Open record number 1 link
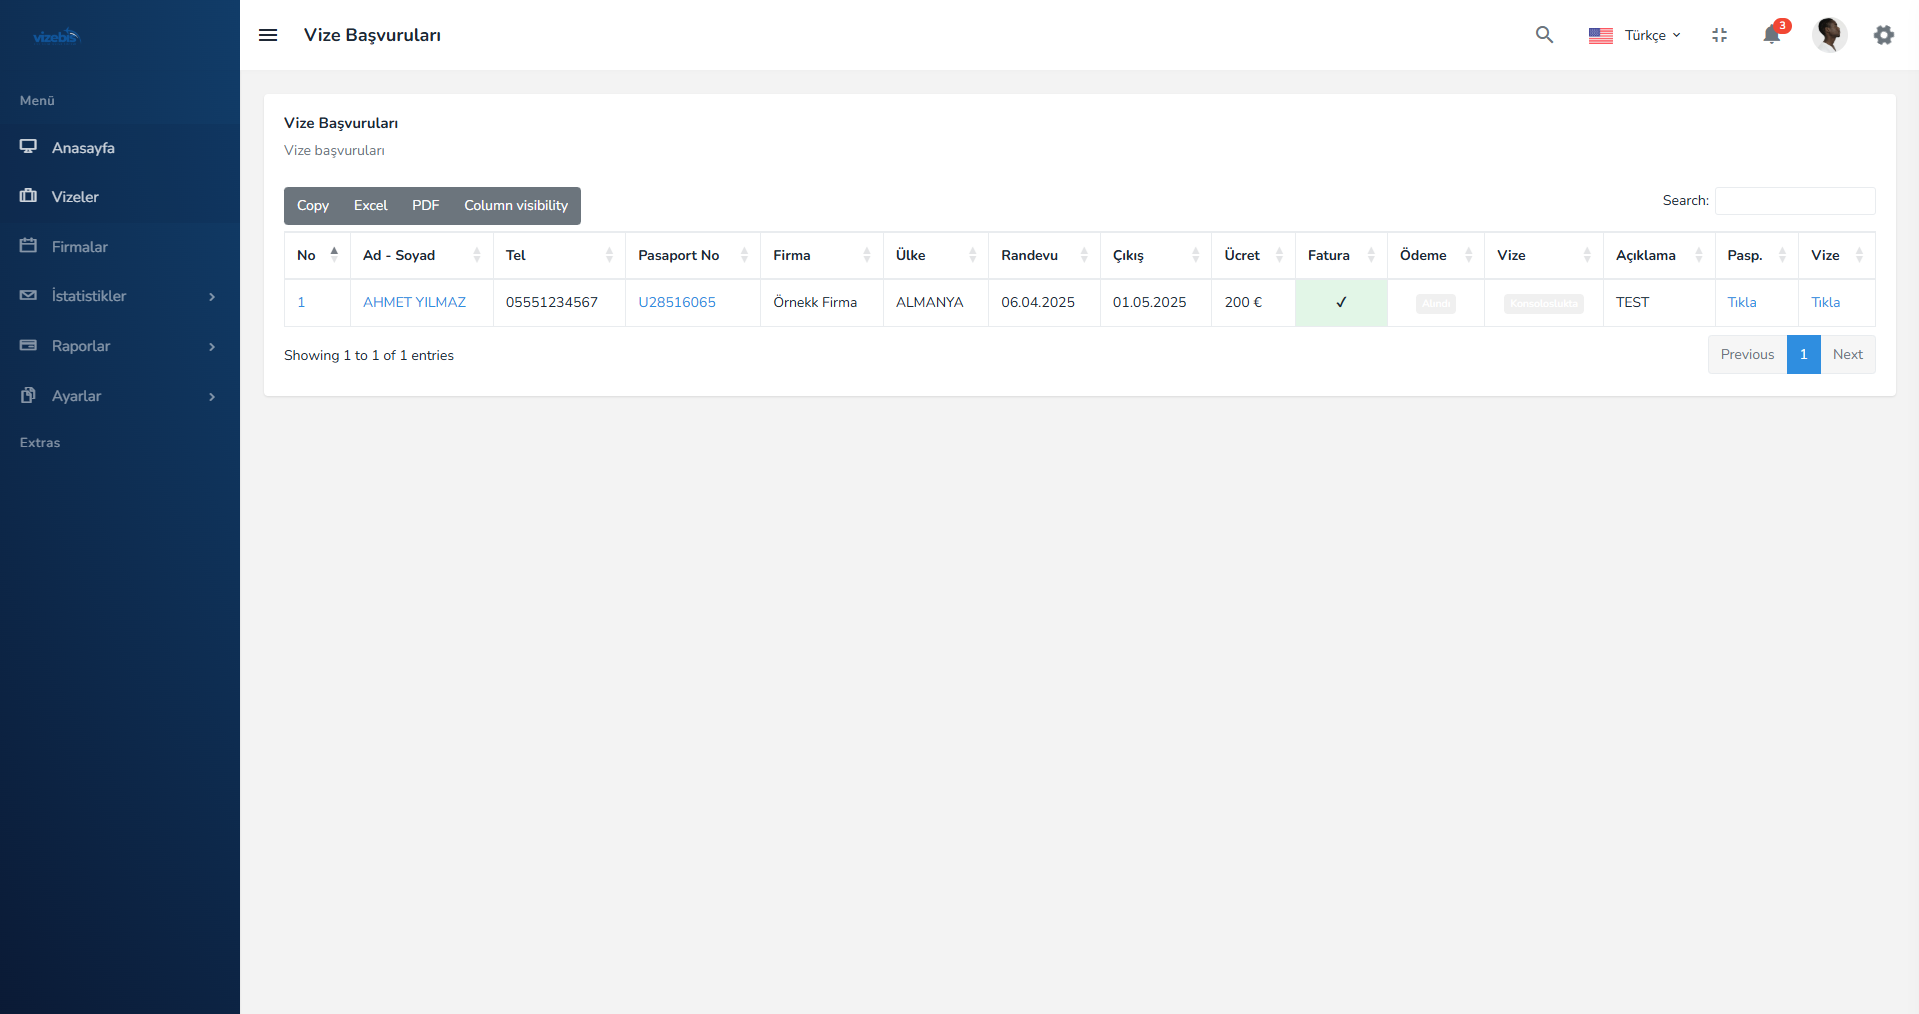 click(301, 302)
